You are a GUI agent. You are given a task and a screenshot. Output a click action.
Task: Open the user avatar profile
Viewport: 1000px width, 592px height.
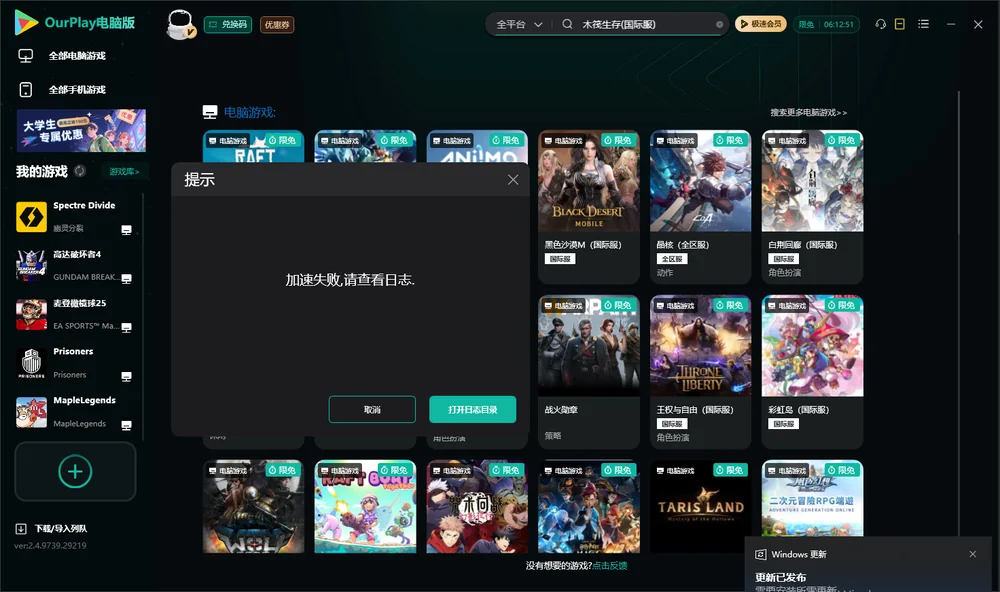click(x=180, y=24)
